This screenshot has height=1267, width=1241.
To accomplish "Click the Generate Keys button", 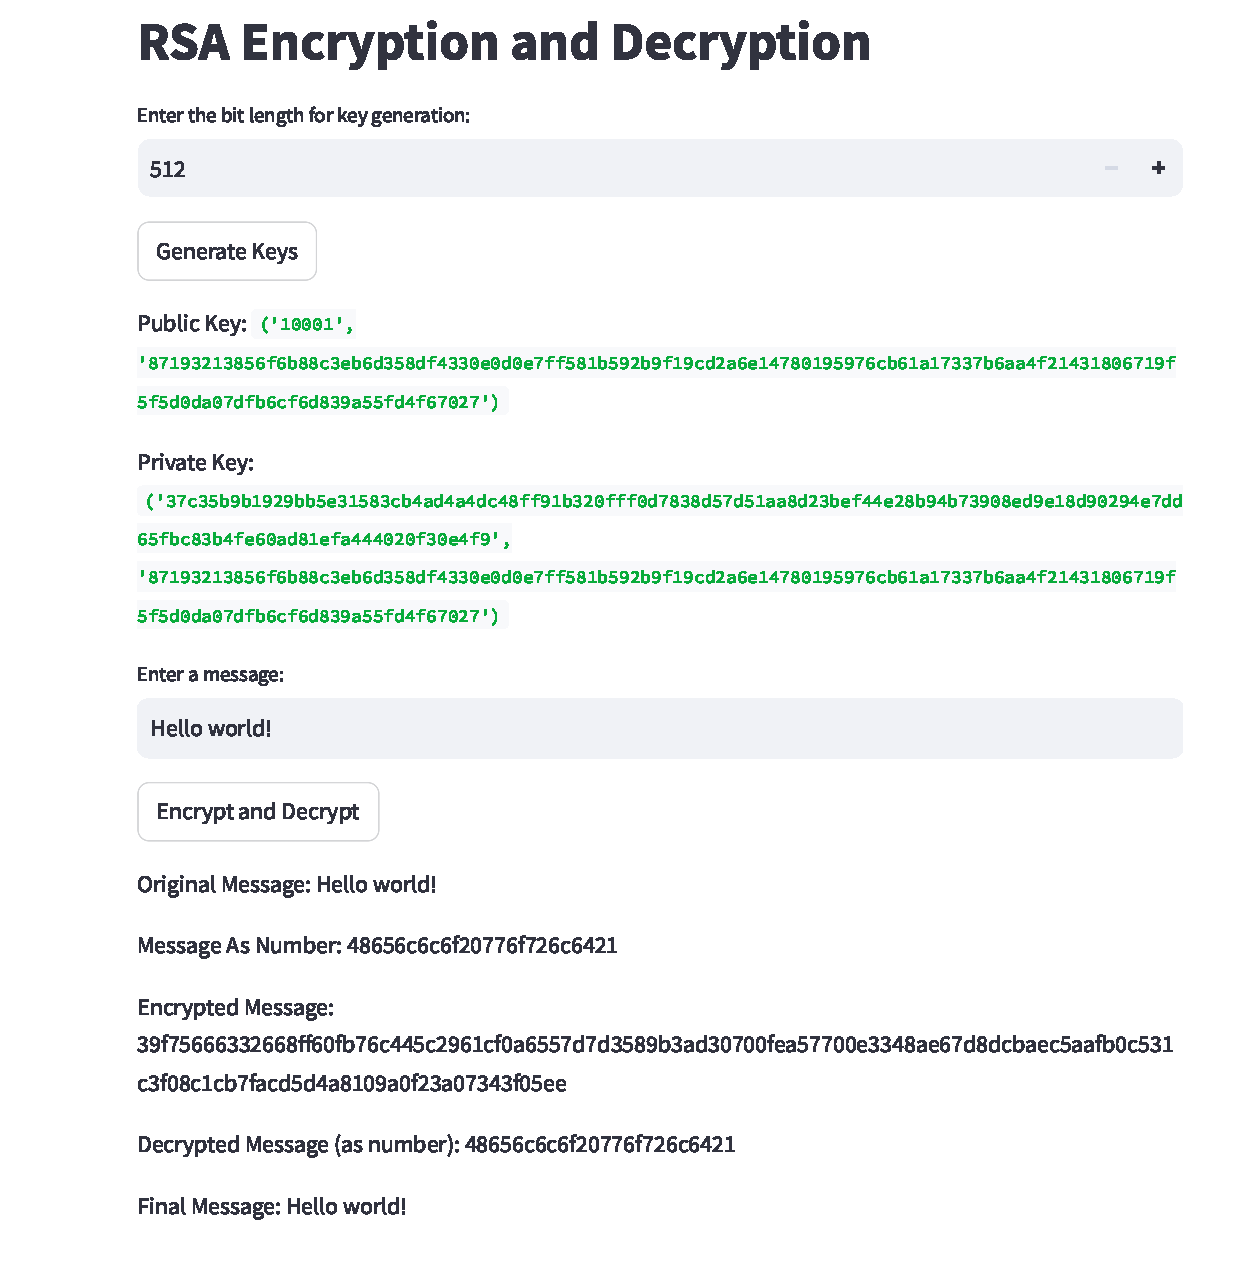I will (x=227, y=251).
